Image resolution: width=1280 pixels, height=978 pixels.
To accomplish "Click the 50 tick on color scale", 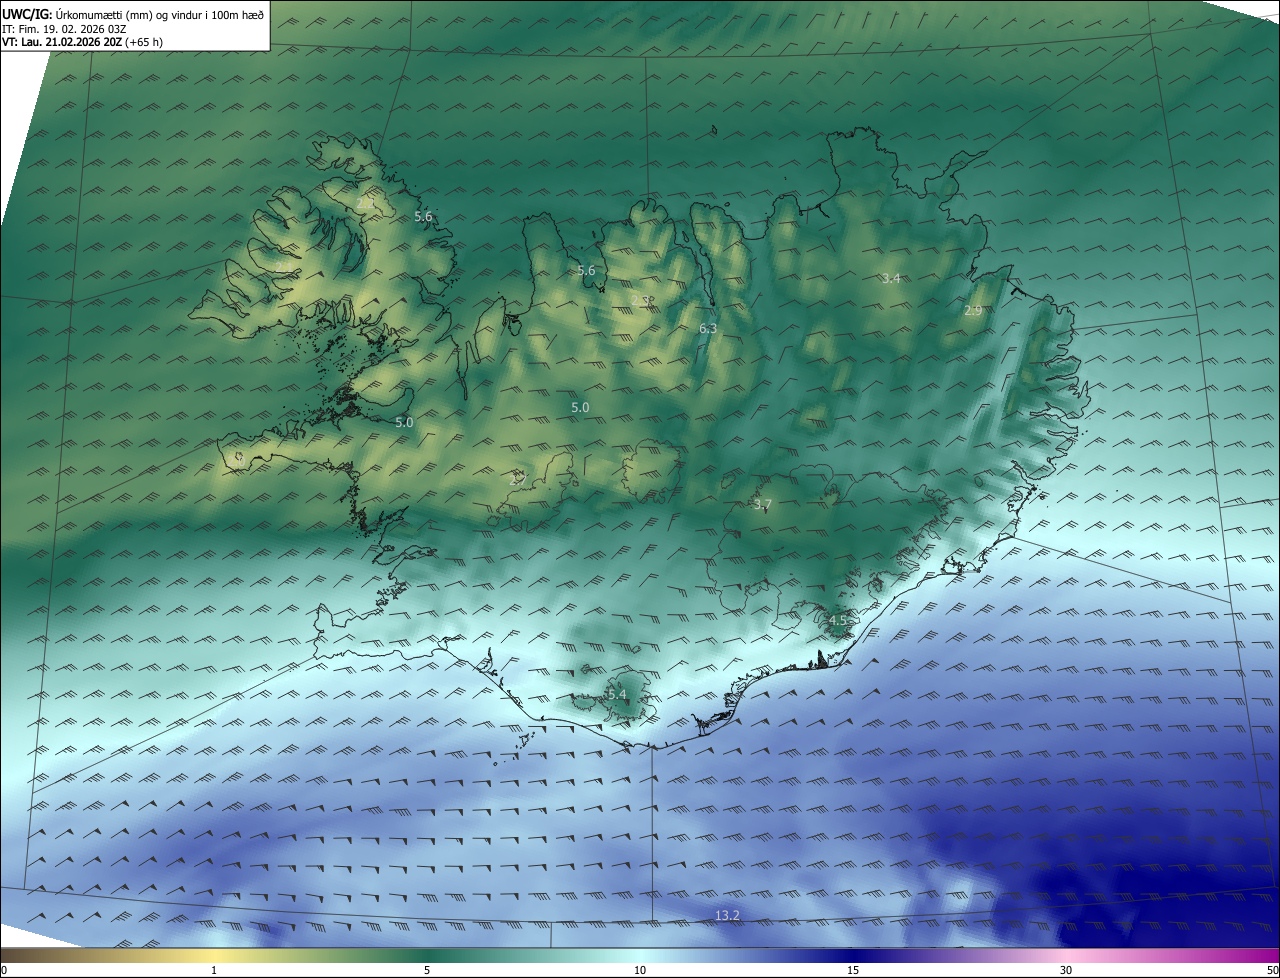I will click(1272, 971).
